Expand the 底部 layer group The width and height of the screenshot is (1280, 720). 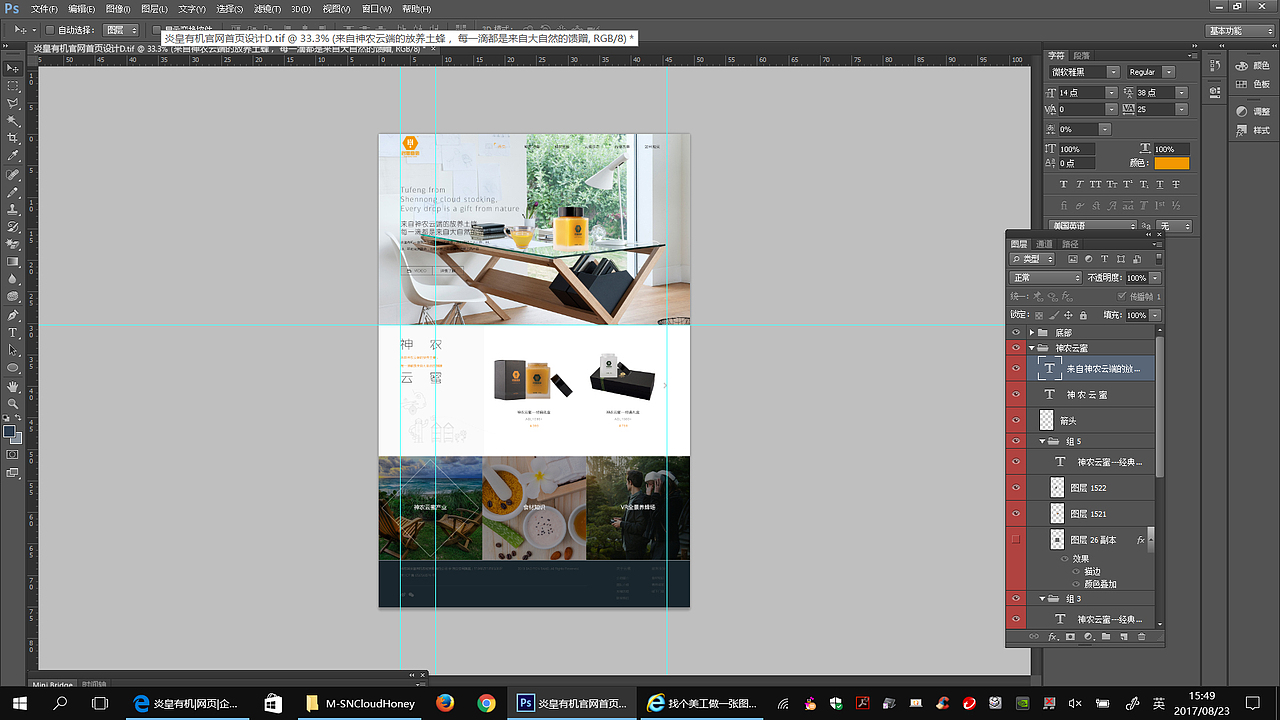coord(1031,332)
